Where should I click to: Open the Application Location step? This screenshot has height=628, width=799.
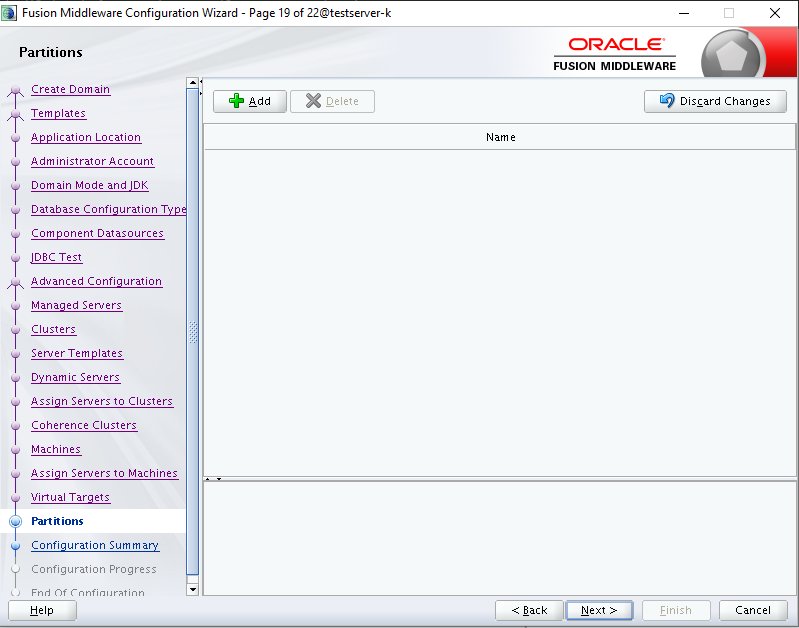pos(86,137)
